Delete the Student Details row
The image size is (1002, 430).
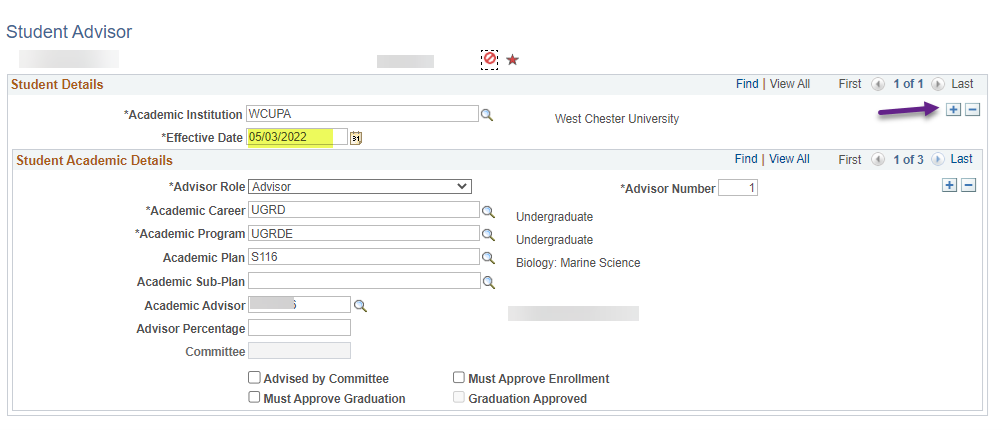pyautogui.click(x=971, y=109)
